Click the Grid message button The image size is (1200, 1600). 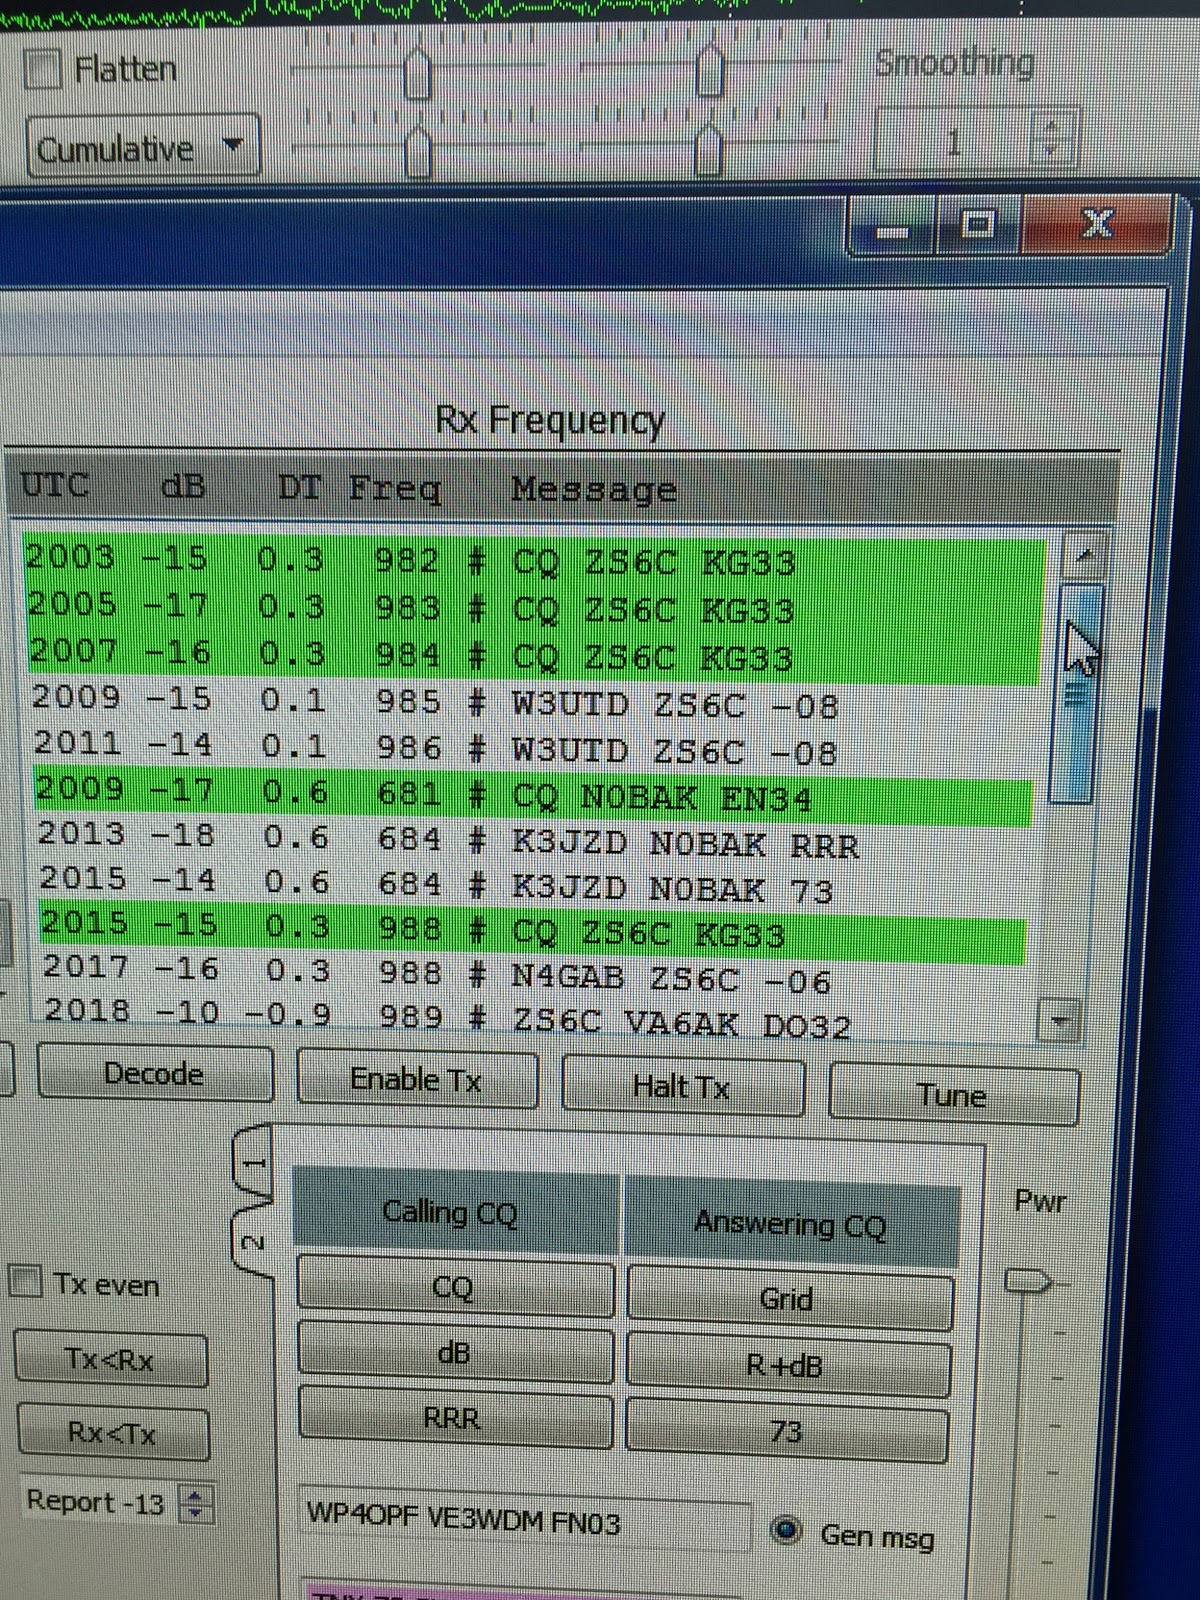pos(788,1298)
